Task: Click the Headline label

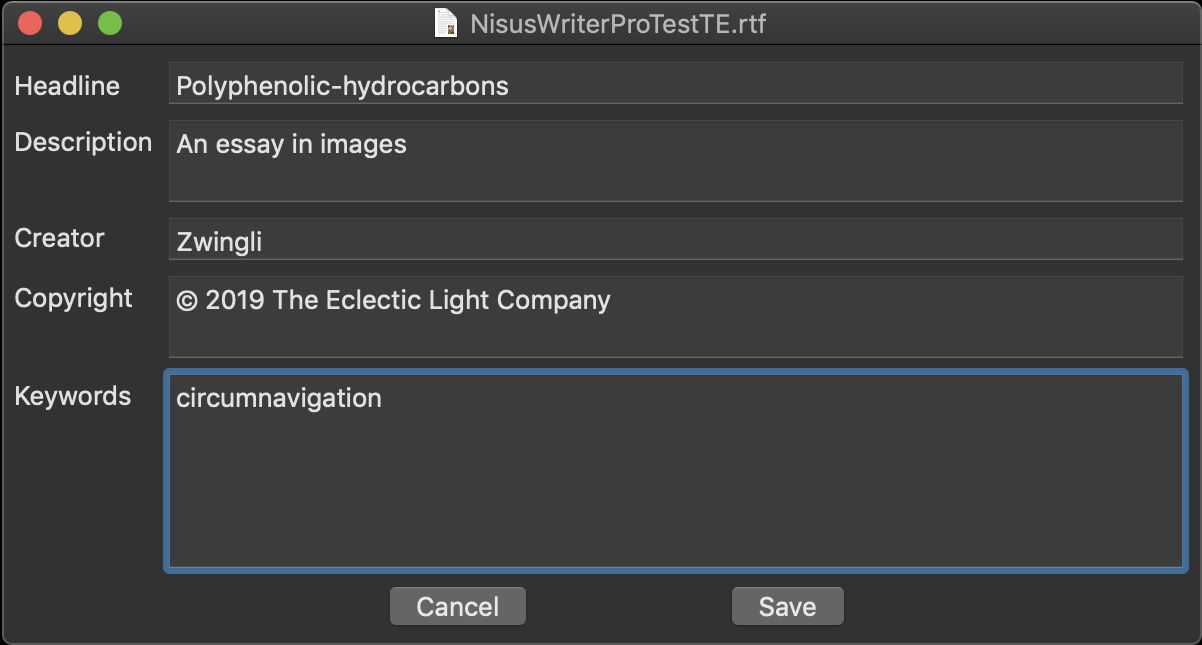Action: 67,86
